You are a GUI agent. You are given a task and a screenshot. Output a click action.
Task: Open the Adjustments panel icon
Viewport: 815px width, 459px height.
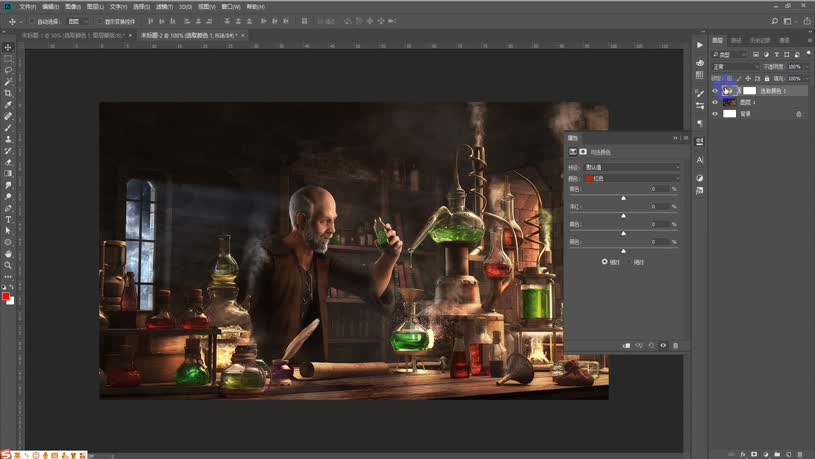click(700, 178)
